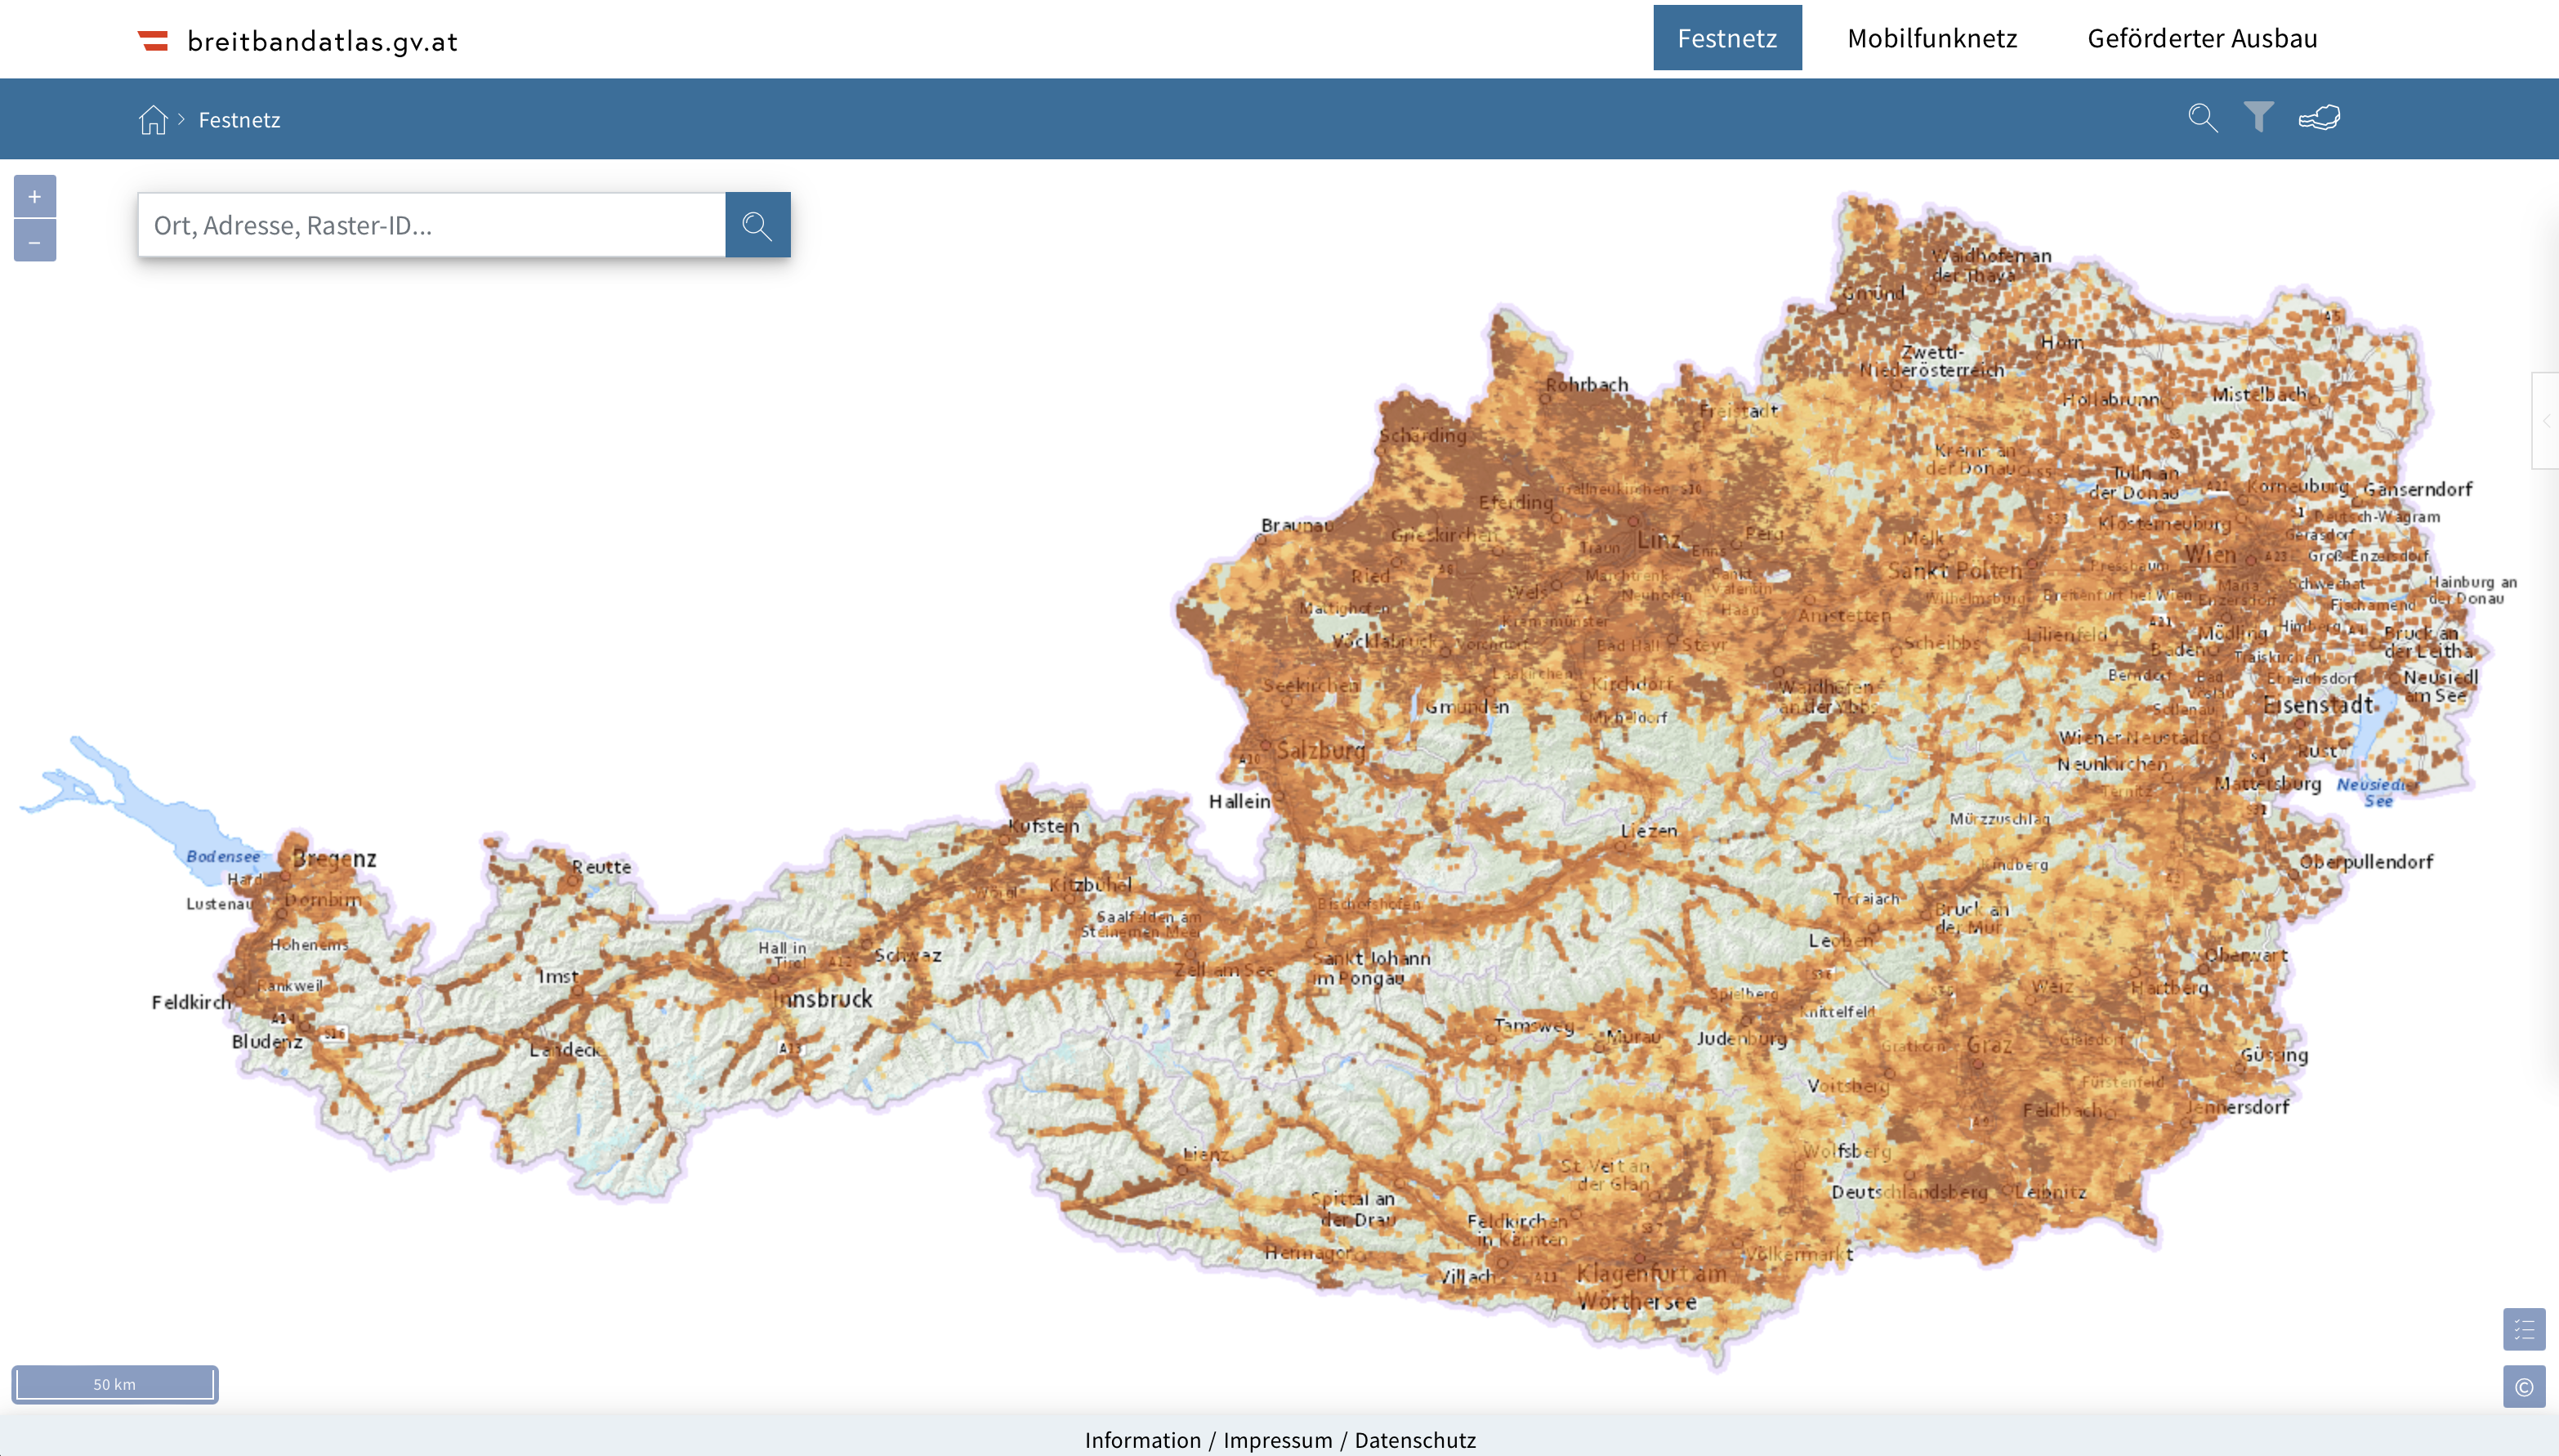Show copyright info via © button

(2523, 1387)
